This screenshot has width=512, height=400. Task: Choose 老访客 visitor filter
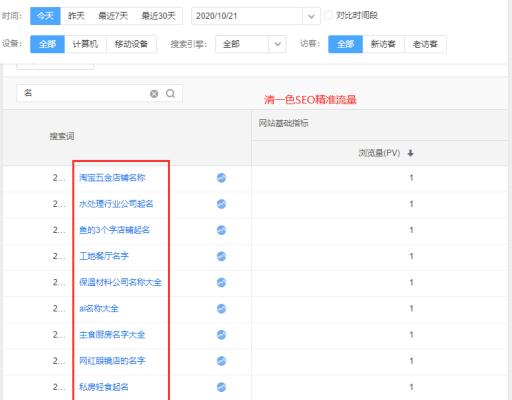click(x=425, y=44)
